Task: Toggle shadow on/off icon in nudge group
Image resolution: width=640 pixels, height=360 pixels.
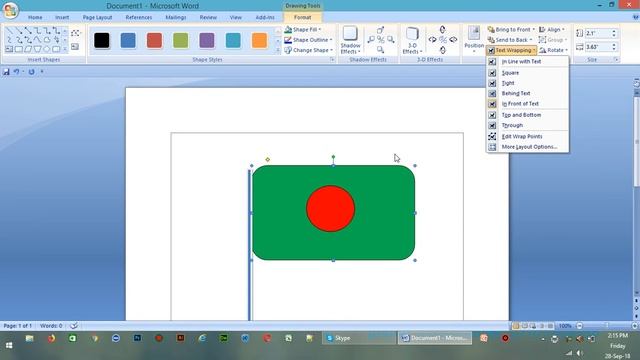Action: pyautogui.click(x=381, y=40)
